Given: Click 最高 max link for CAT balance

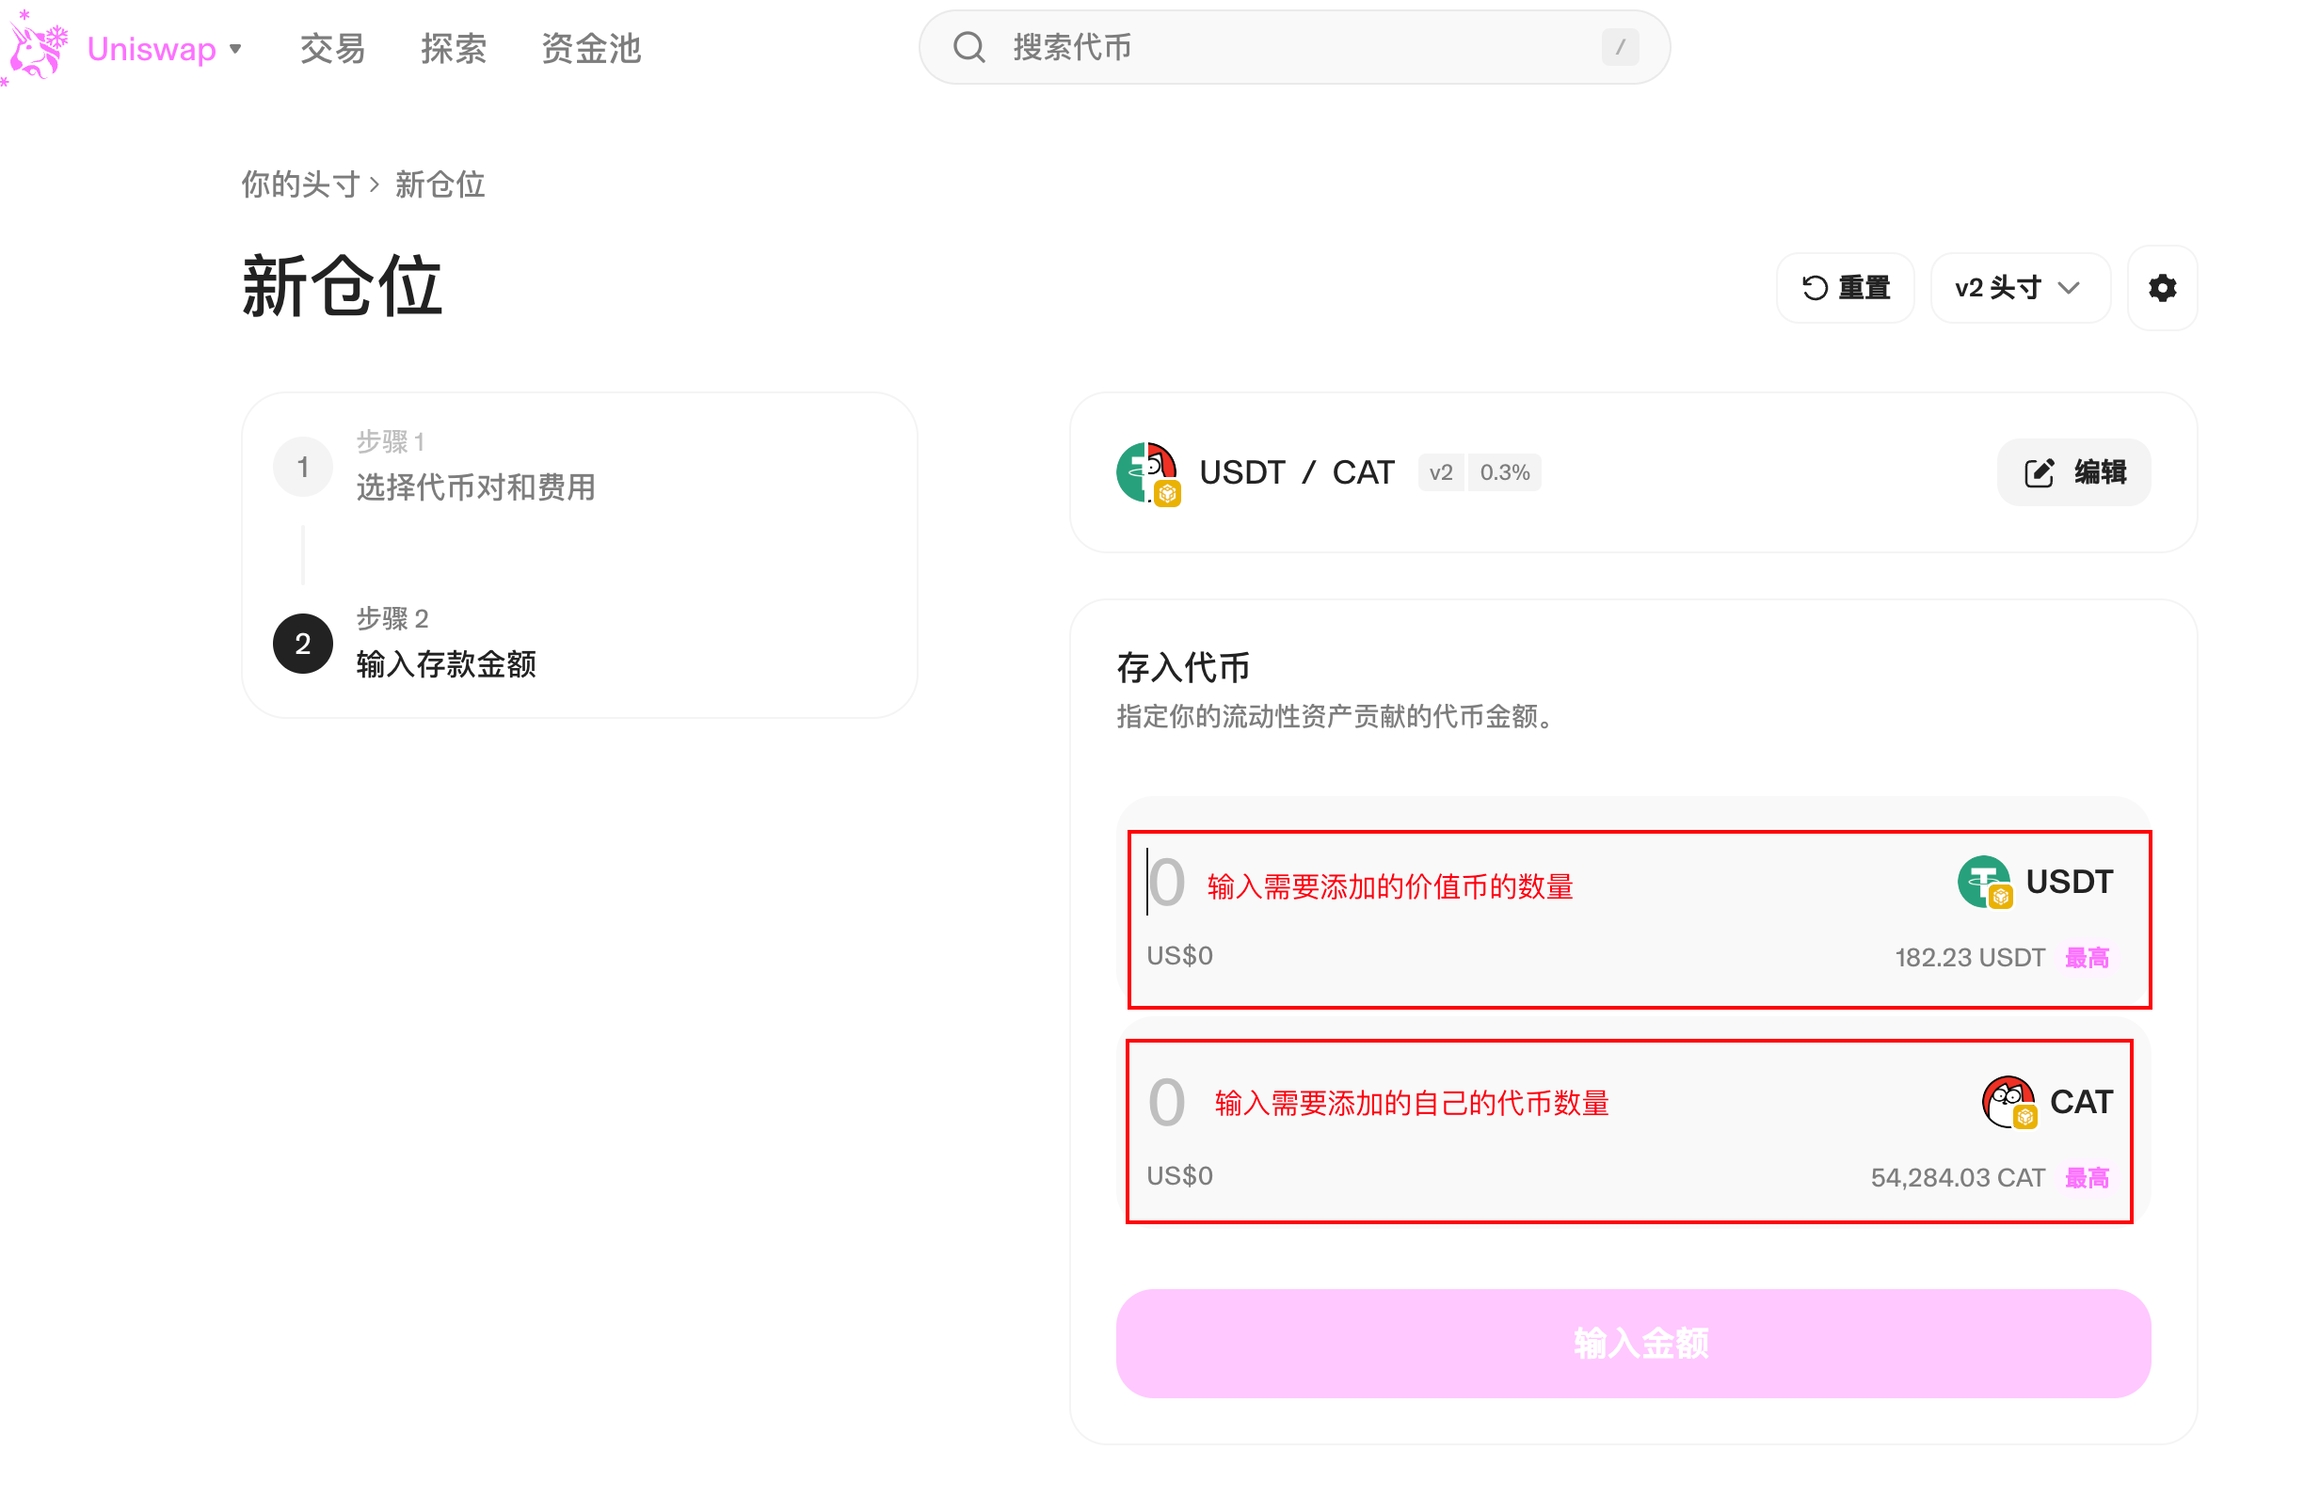Looking at the screenshot, I should coord(2086,1178).
